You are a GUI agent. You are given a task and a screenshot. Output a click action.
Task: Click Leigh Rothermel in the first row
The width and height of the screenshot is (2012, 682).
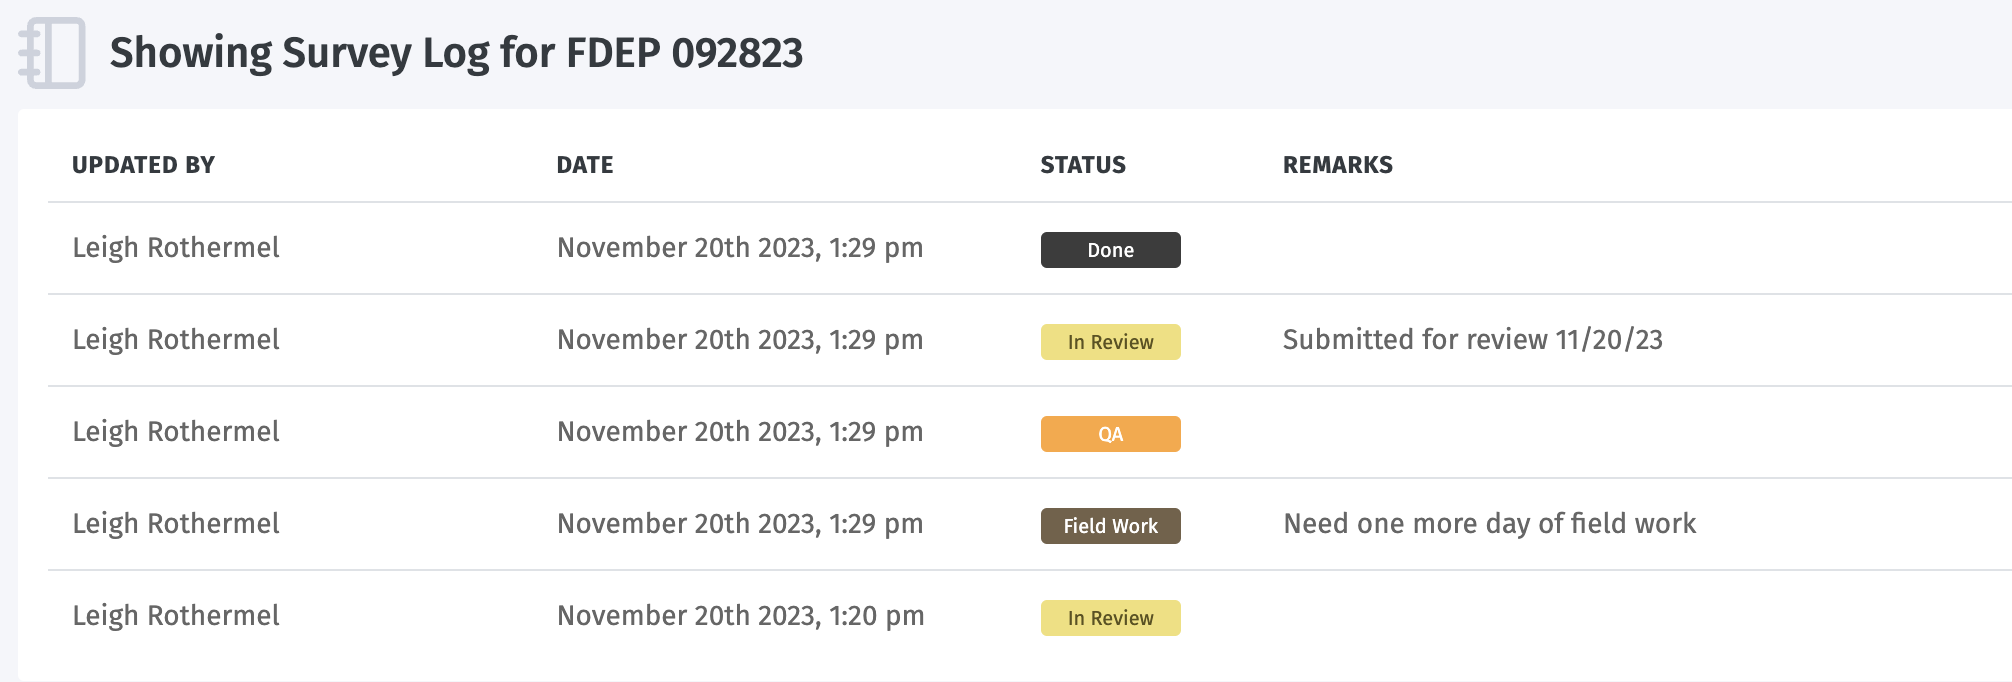[176, 248]
